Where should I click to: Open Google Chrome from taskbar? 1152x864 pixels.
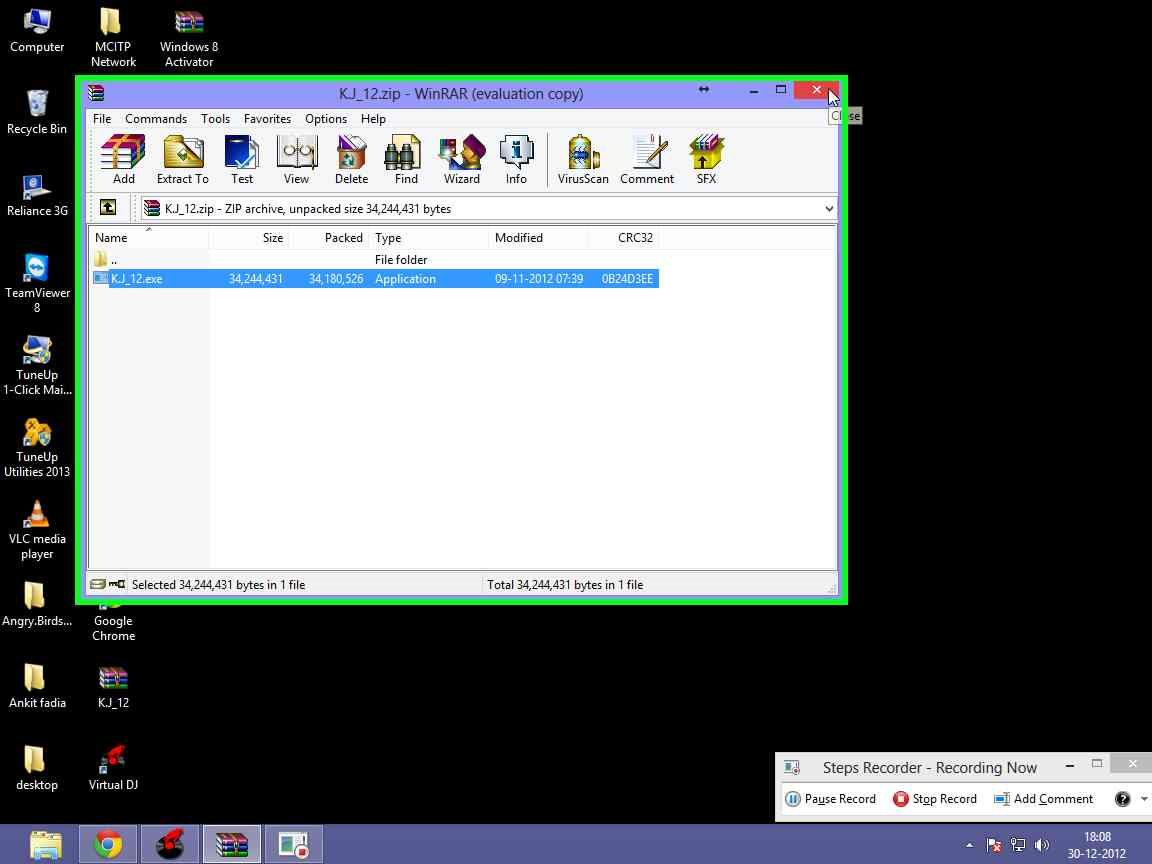coord(108,844)
